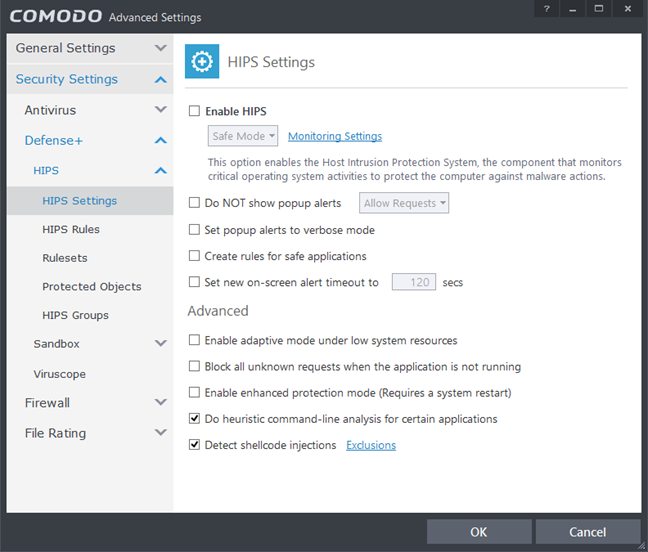Expand the Sandbox section chevron
The width and height of the screenshot is (648, 552).
pos(161,343)
